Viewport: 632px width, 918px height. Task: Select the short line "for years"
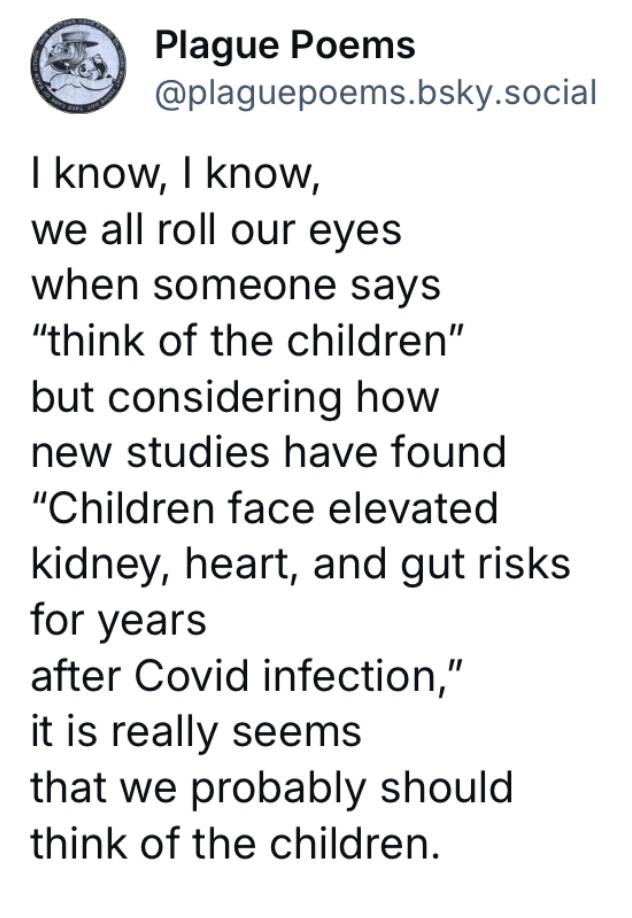118,621
